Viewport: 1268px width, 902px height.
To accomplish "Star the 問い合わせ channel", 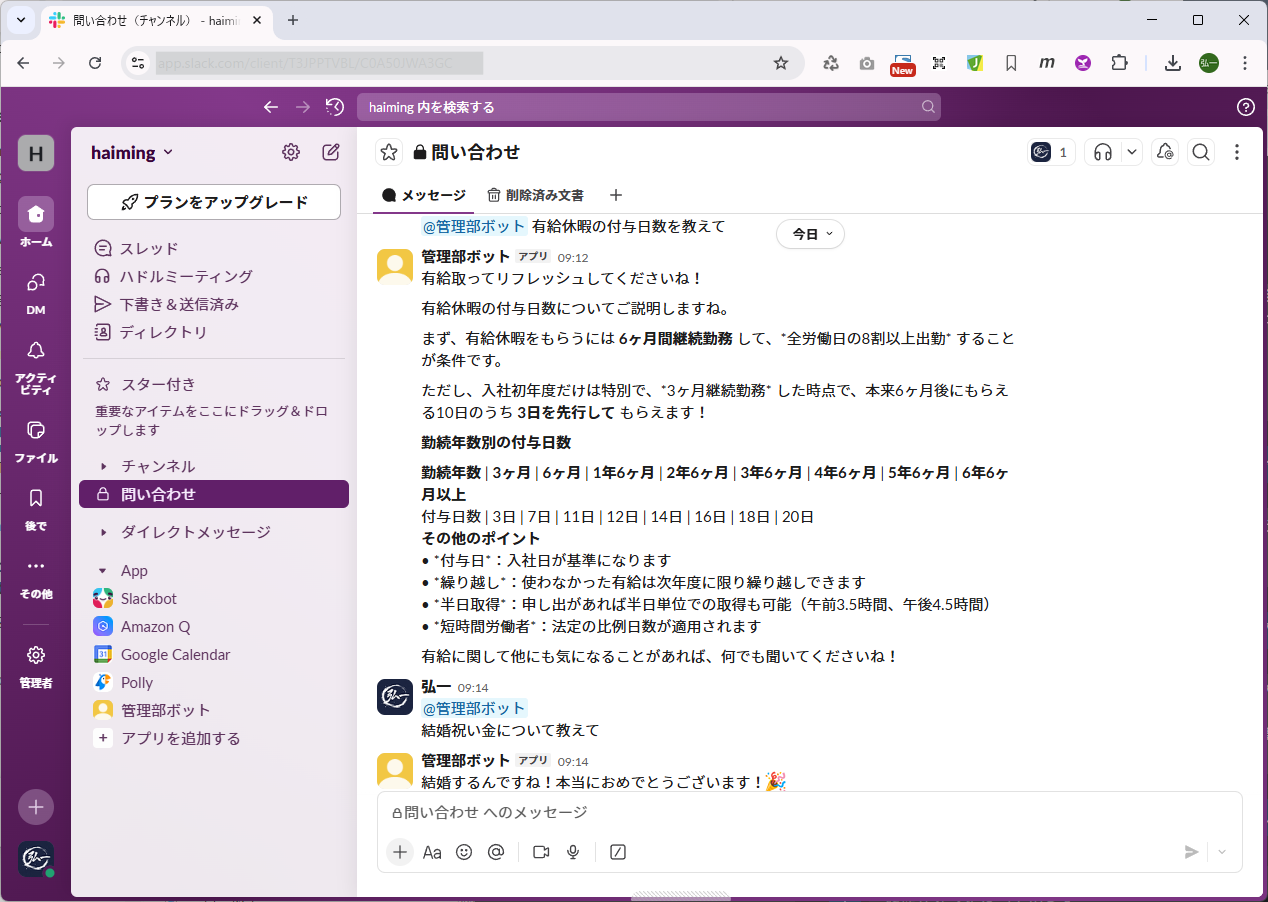I will [x=388, y=152].
